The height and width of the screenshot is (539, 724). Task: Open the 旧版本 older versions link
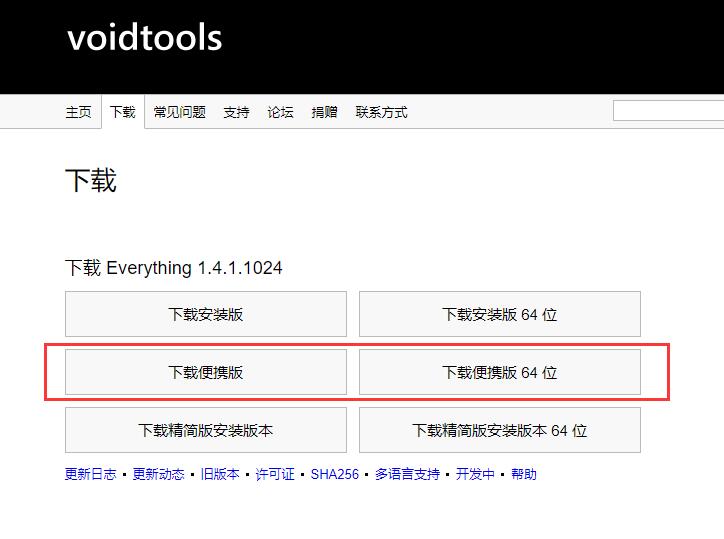pyautogui.click(x=220, y=474)
